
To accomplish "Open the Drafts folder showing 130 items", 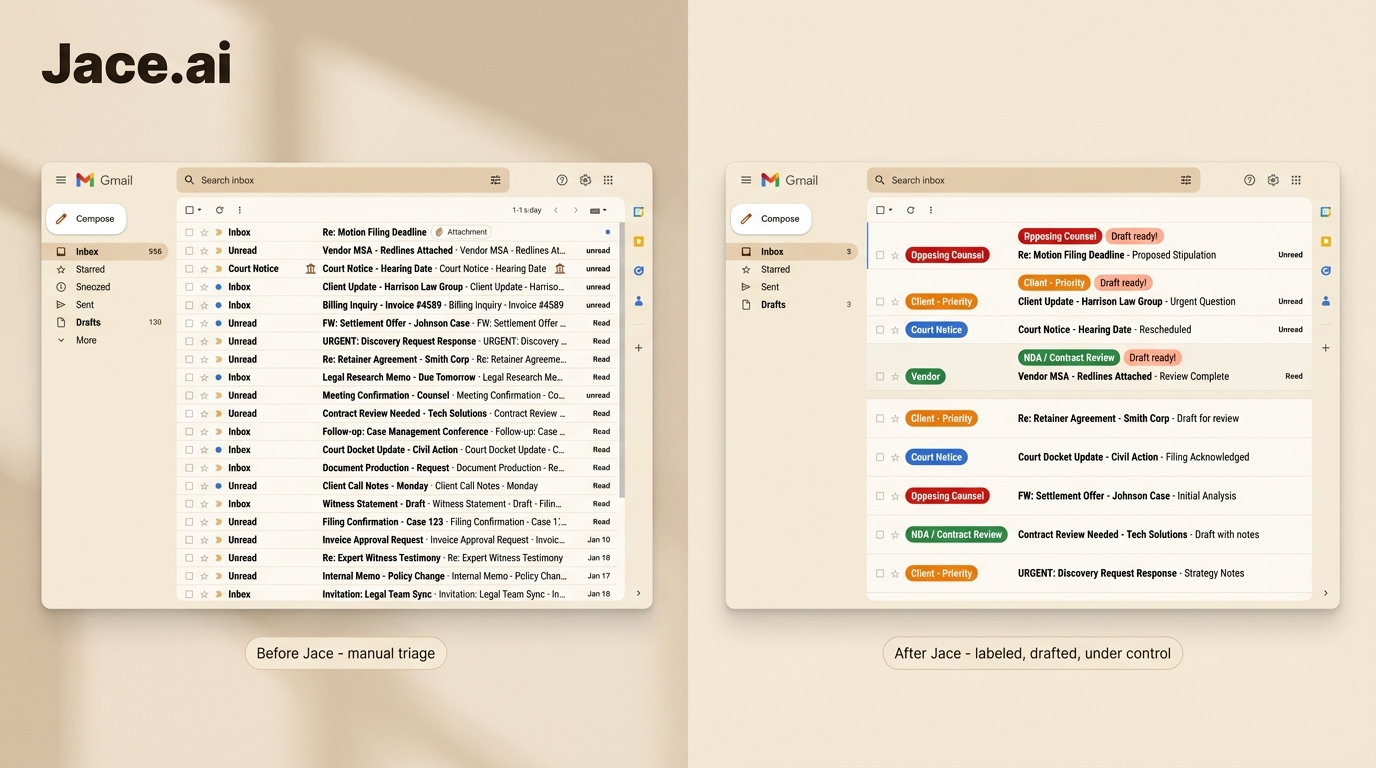I will point(88,322).
